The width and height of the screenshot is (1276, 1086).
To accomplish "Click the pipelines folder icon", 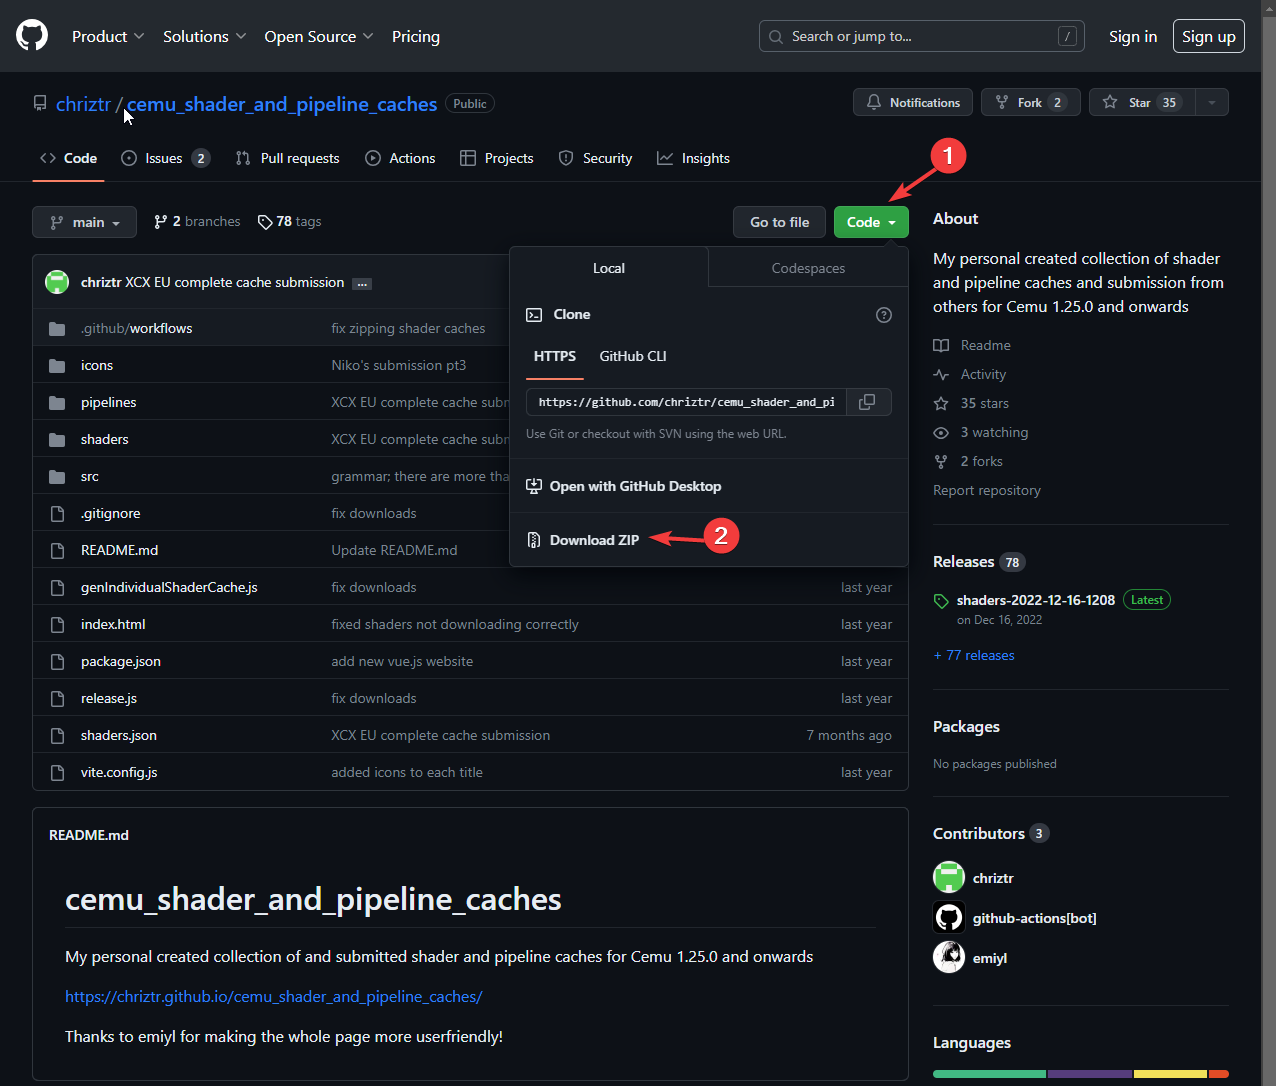I will pos(57,402).
